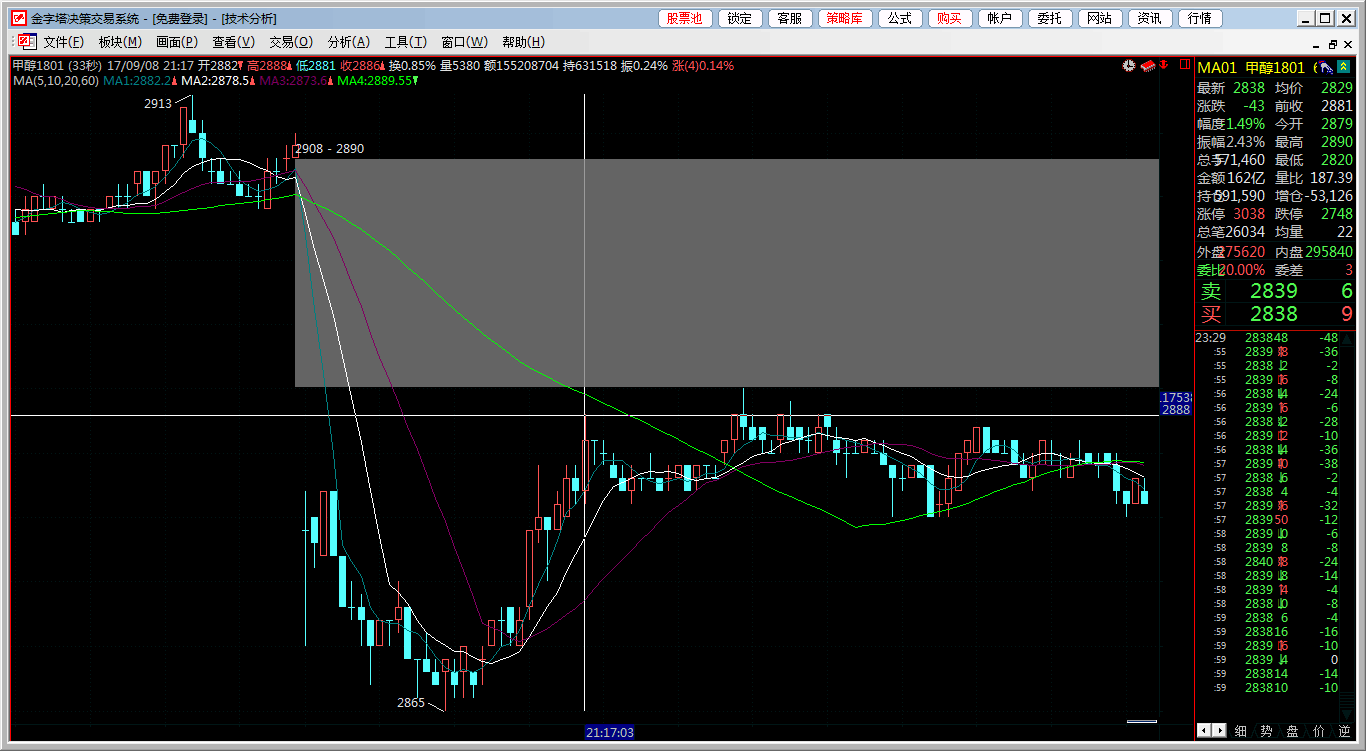Open the 策略库 button

pyautogui.click(x=846, y=18)
